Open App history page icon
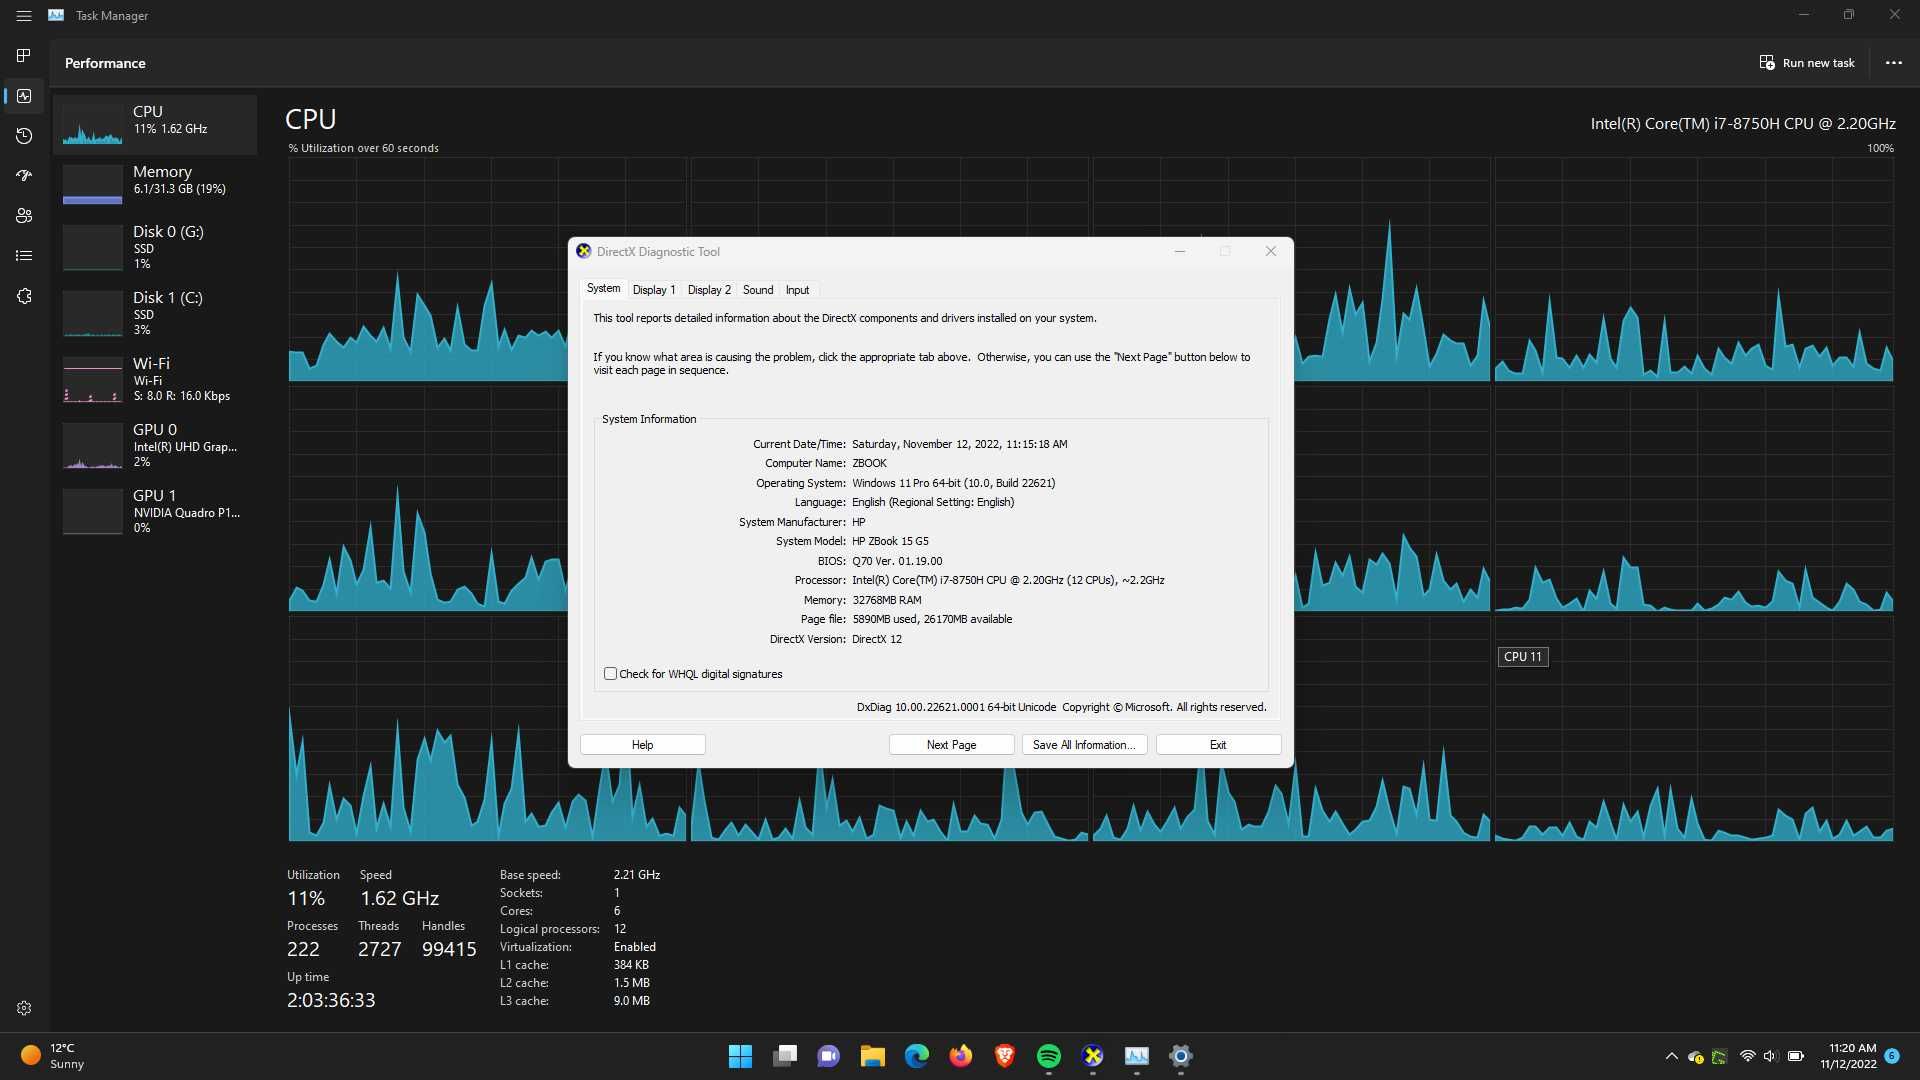Screen dimensions: 1920x1080 (24, 136)
